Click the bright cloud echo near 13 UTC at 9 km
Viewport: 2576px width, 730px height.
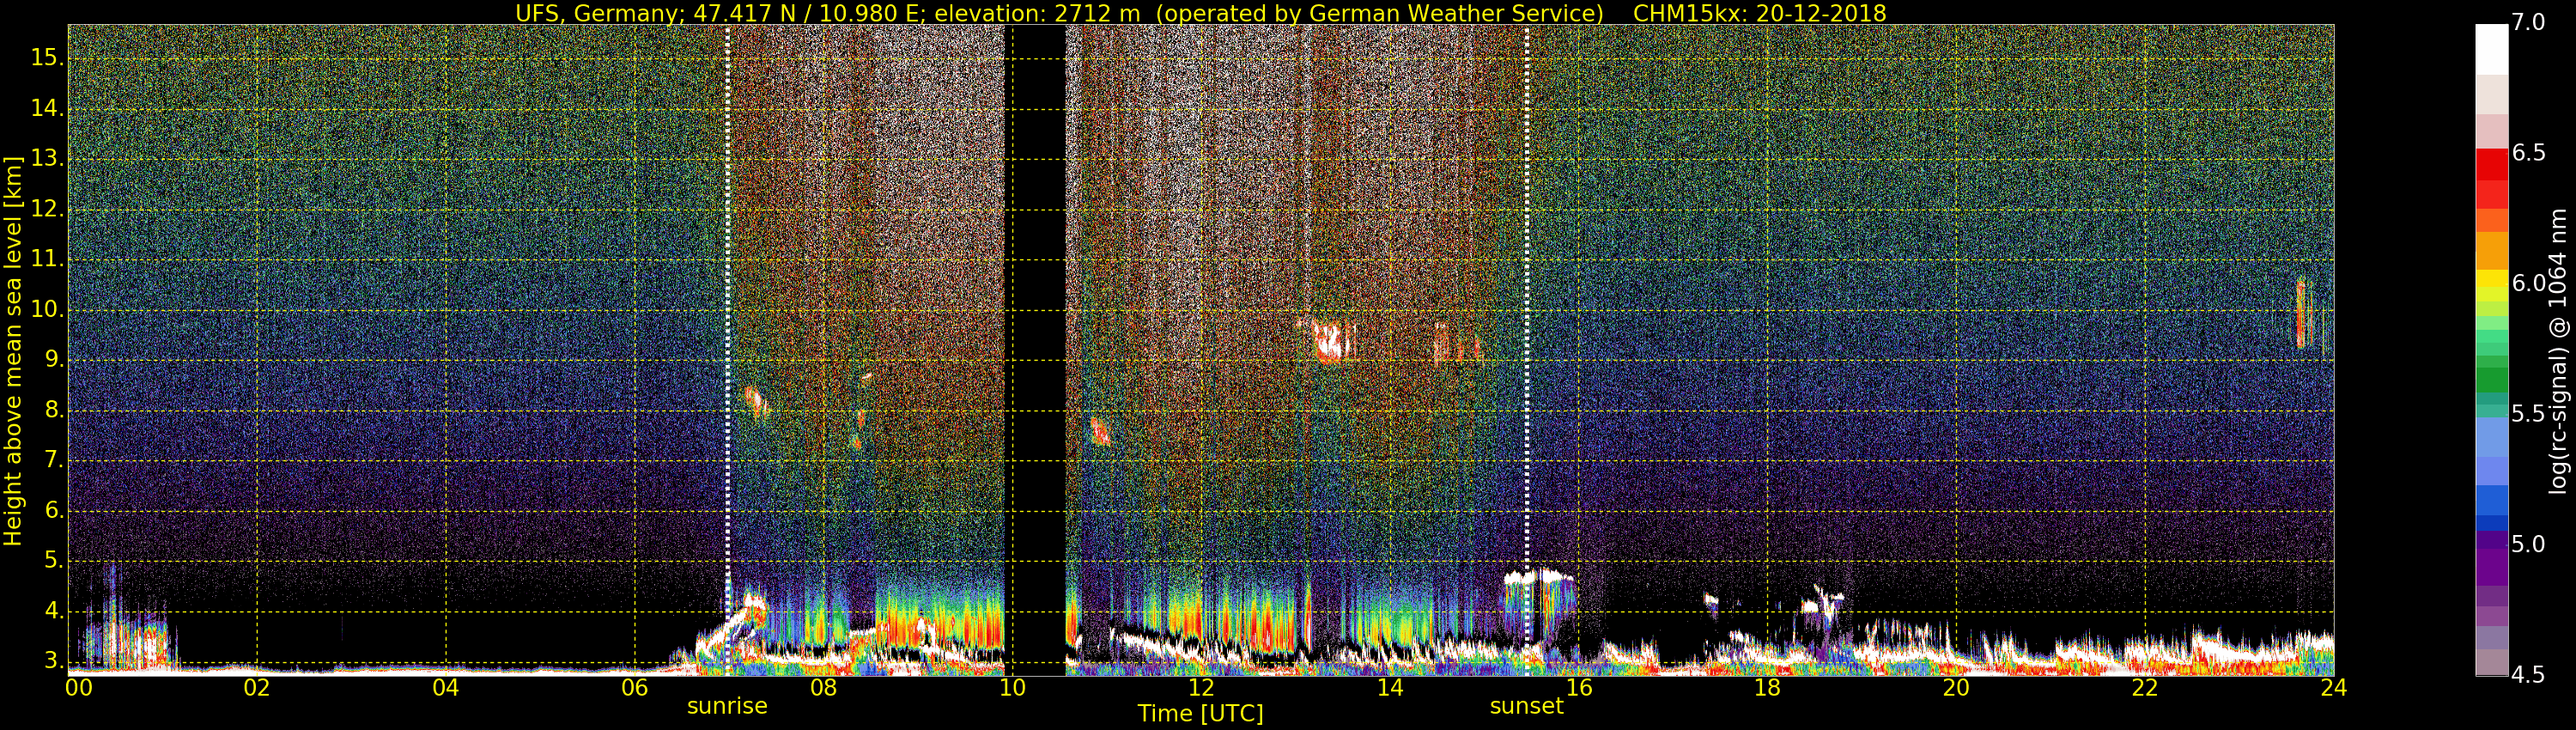click(x=1329, y=342)
